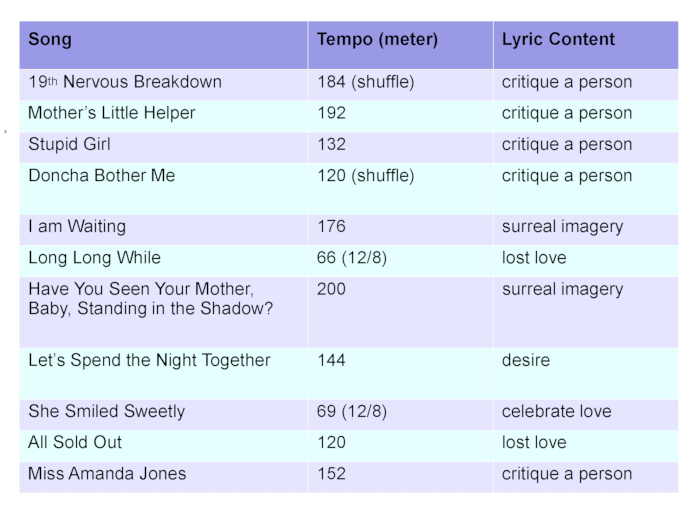Click the Stupid Girl song cell
Viewport: 700px width, 516px height.
pos(163,147)
